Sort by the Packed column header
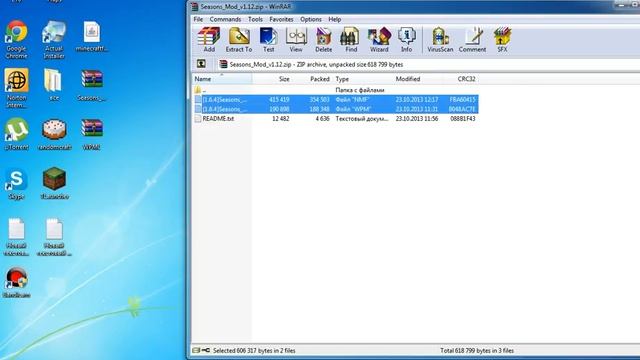The image size is (640, 360). click(x=312, y=79)
